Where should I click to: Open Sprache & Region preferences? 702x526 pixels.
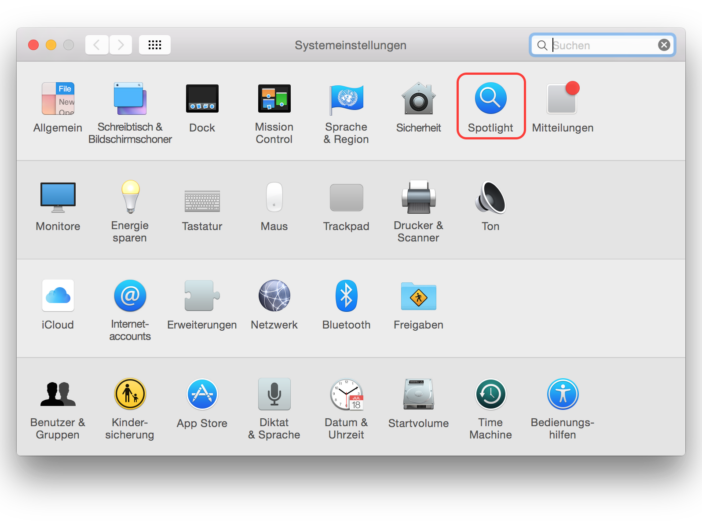[x=346, y=113]
